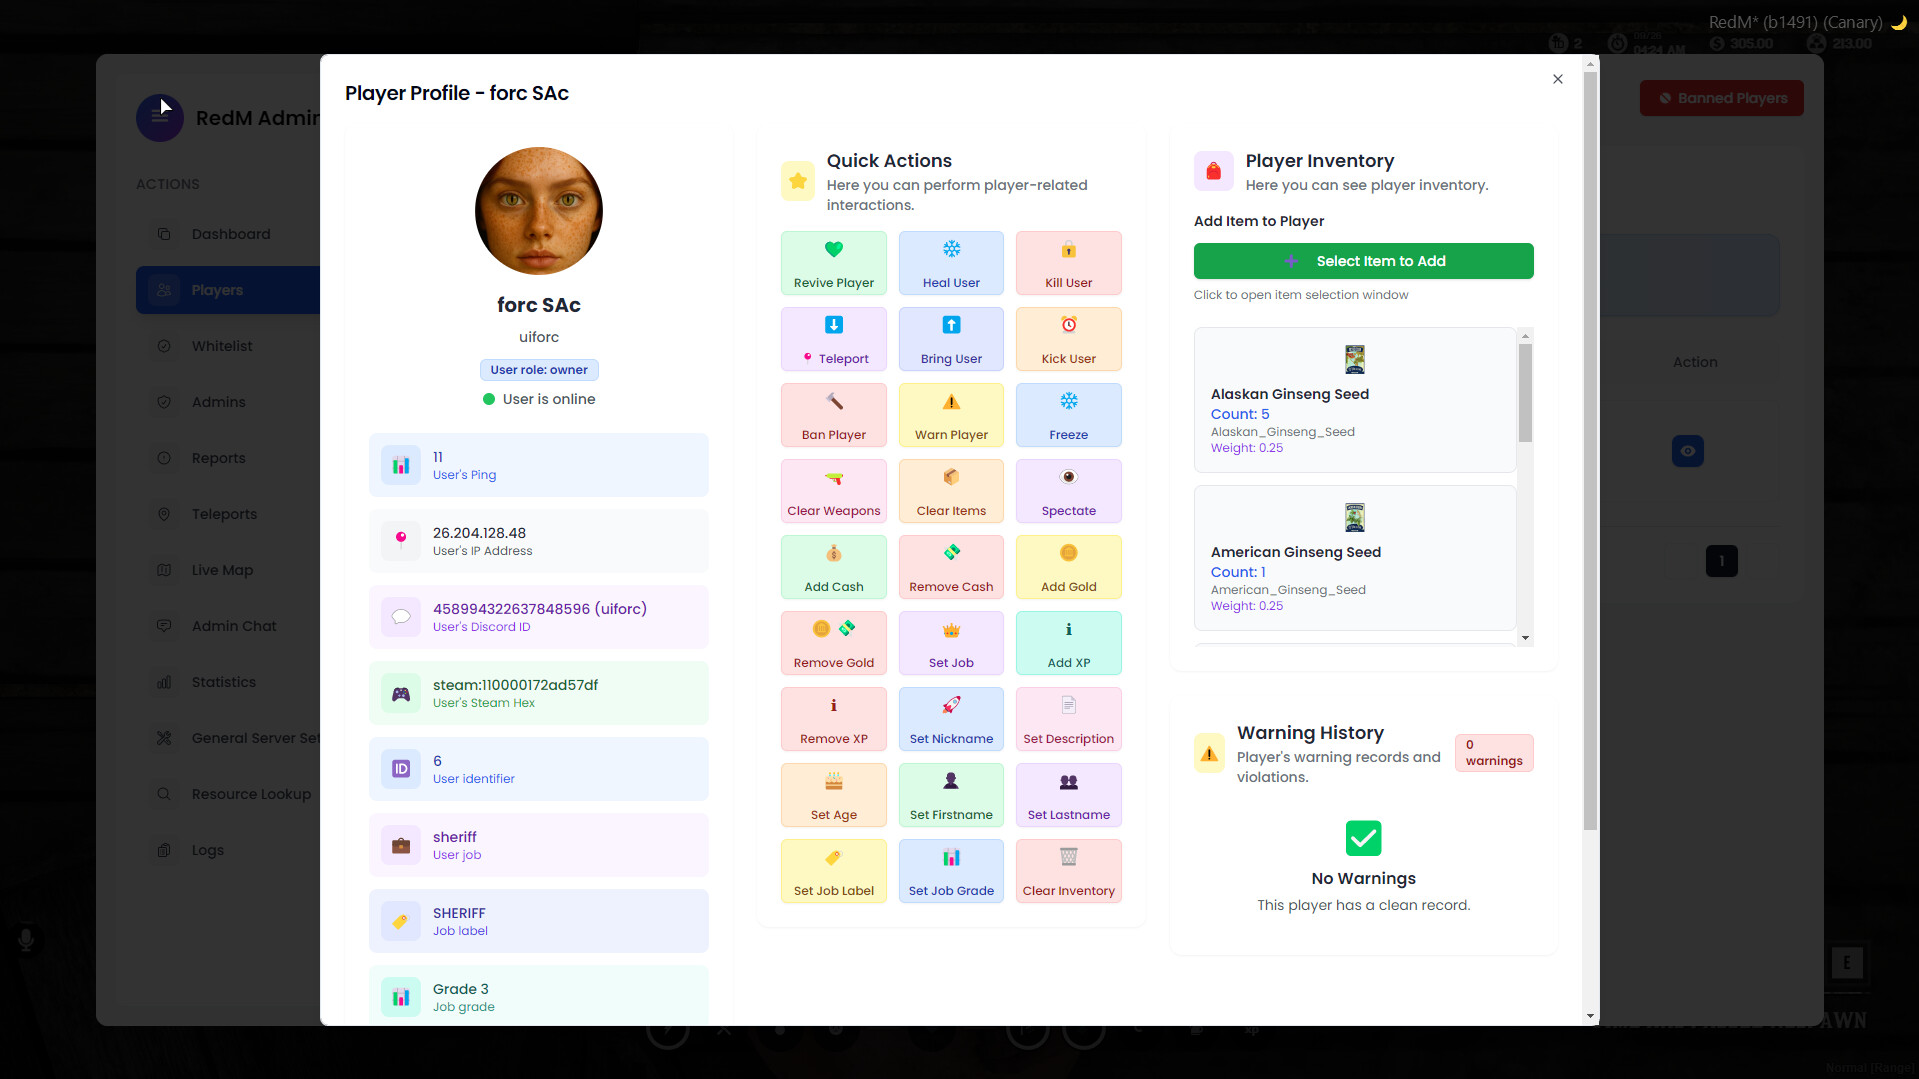
Task: Click the Set Job Grade chart icon
Action: (951, 857)
